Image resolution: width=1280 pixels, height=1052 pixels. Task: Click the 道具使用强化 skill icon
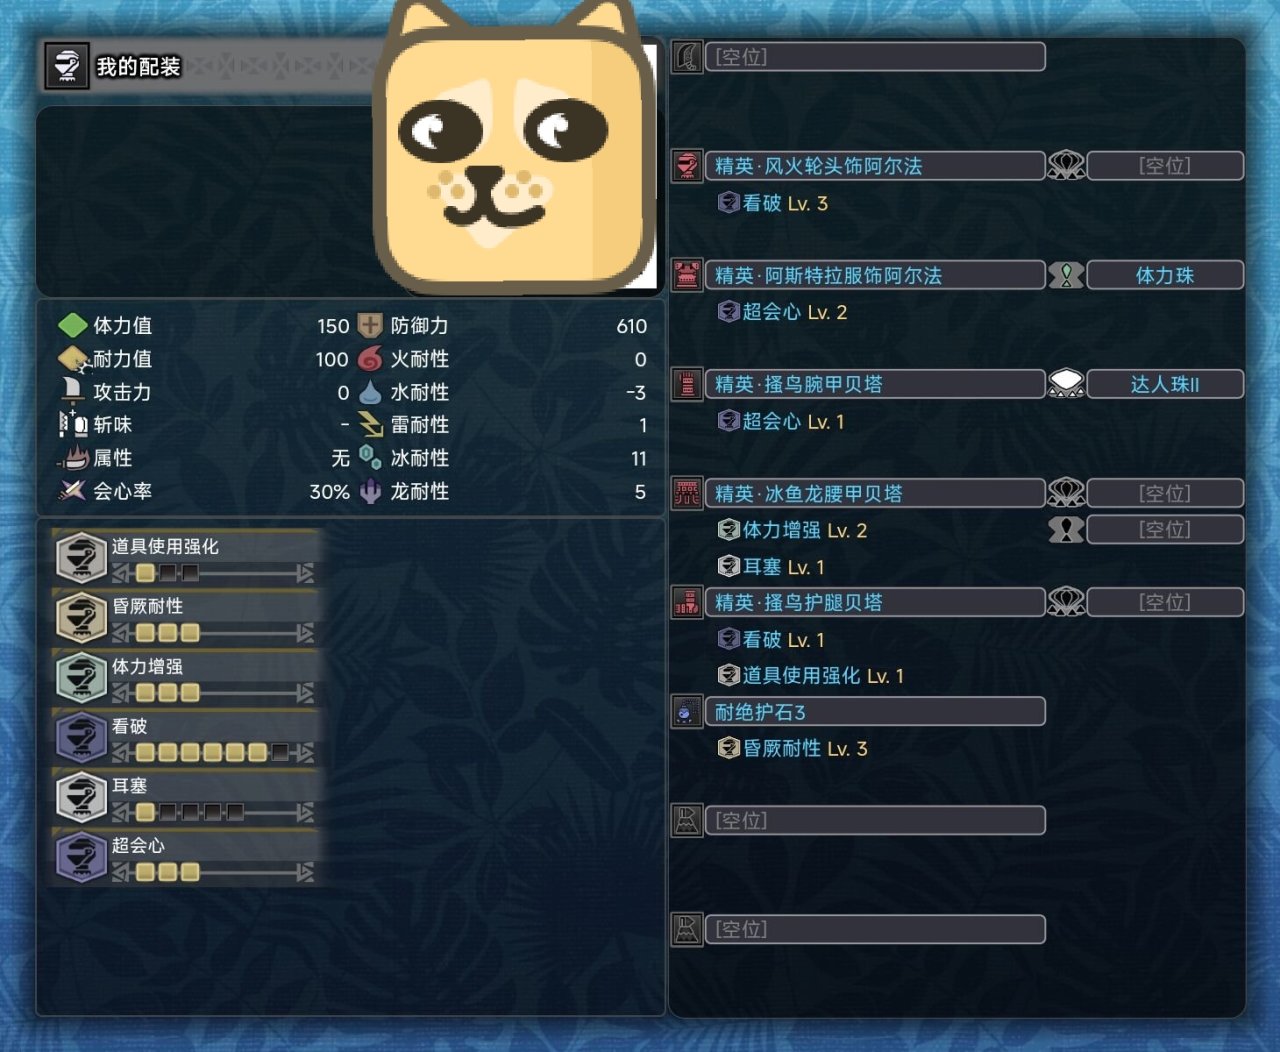click(x=81, y=557)
